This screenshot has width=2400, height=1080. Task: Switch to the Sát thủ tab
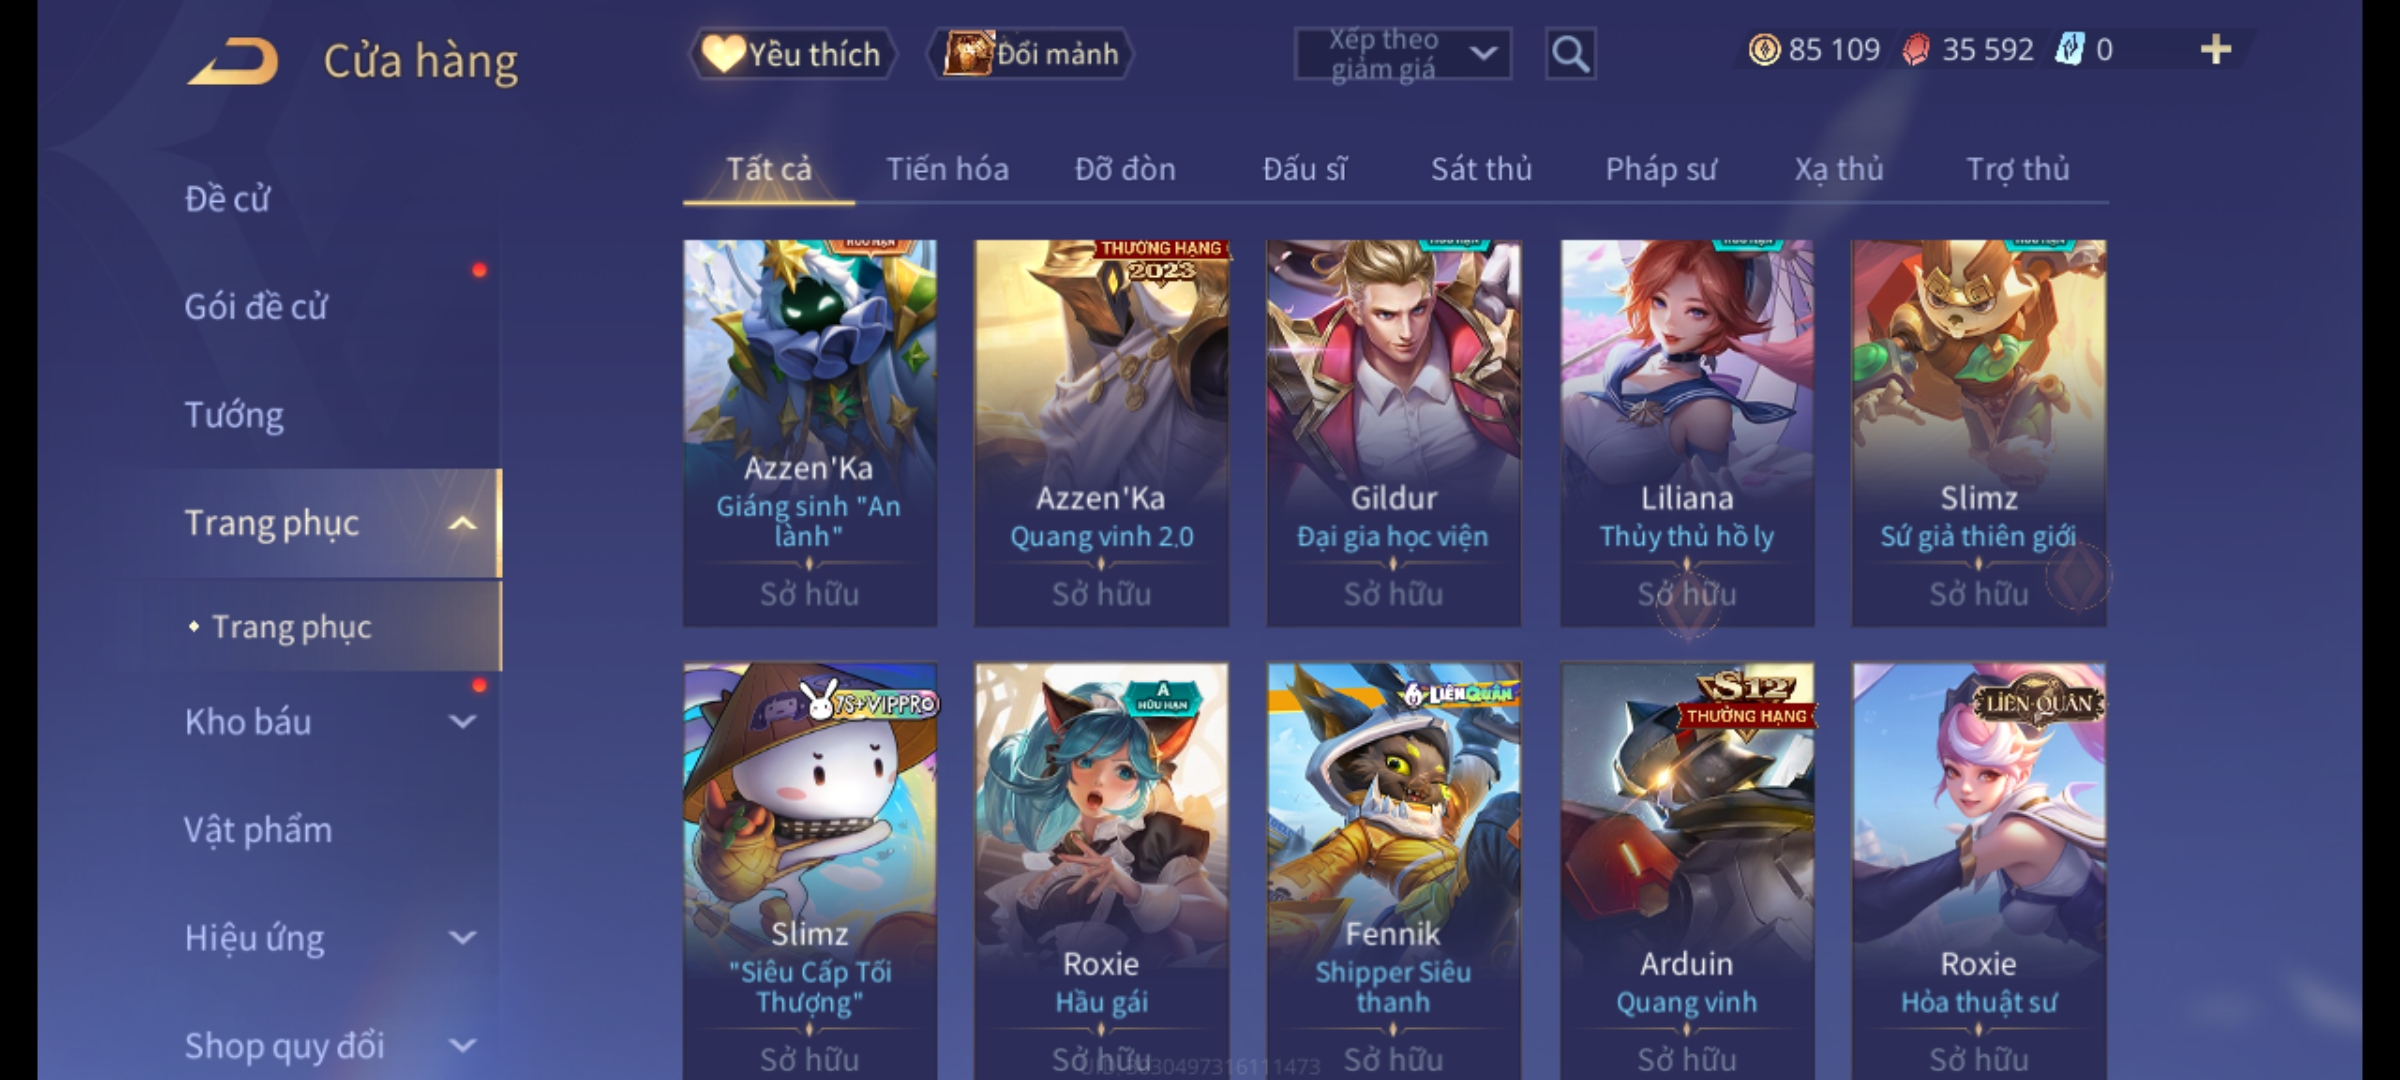click(x=1481, y=169)
